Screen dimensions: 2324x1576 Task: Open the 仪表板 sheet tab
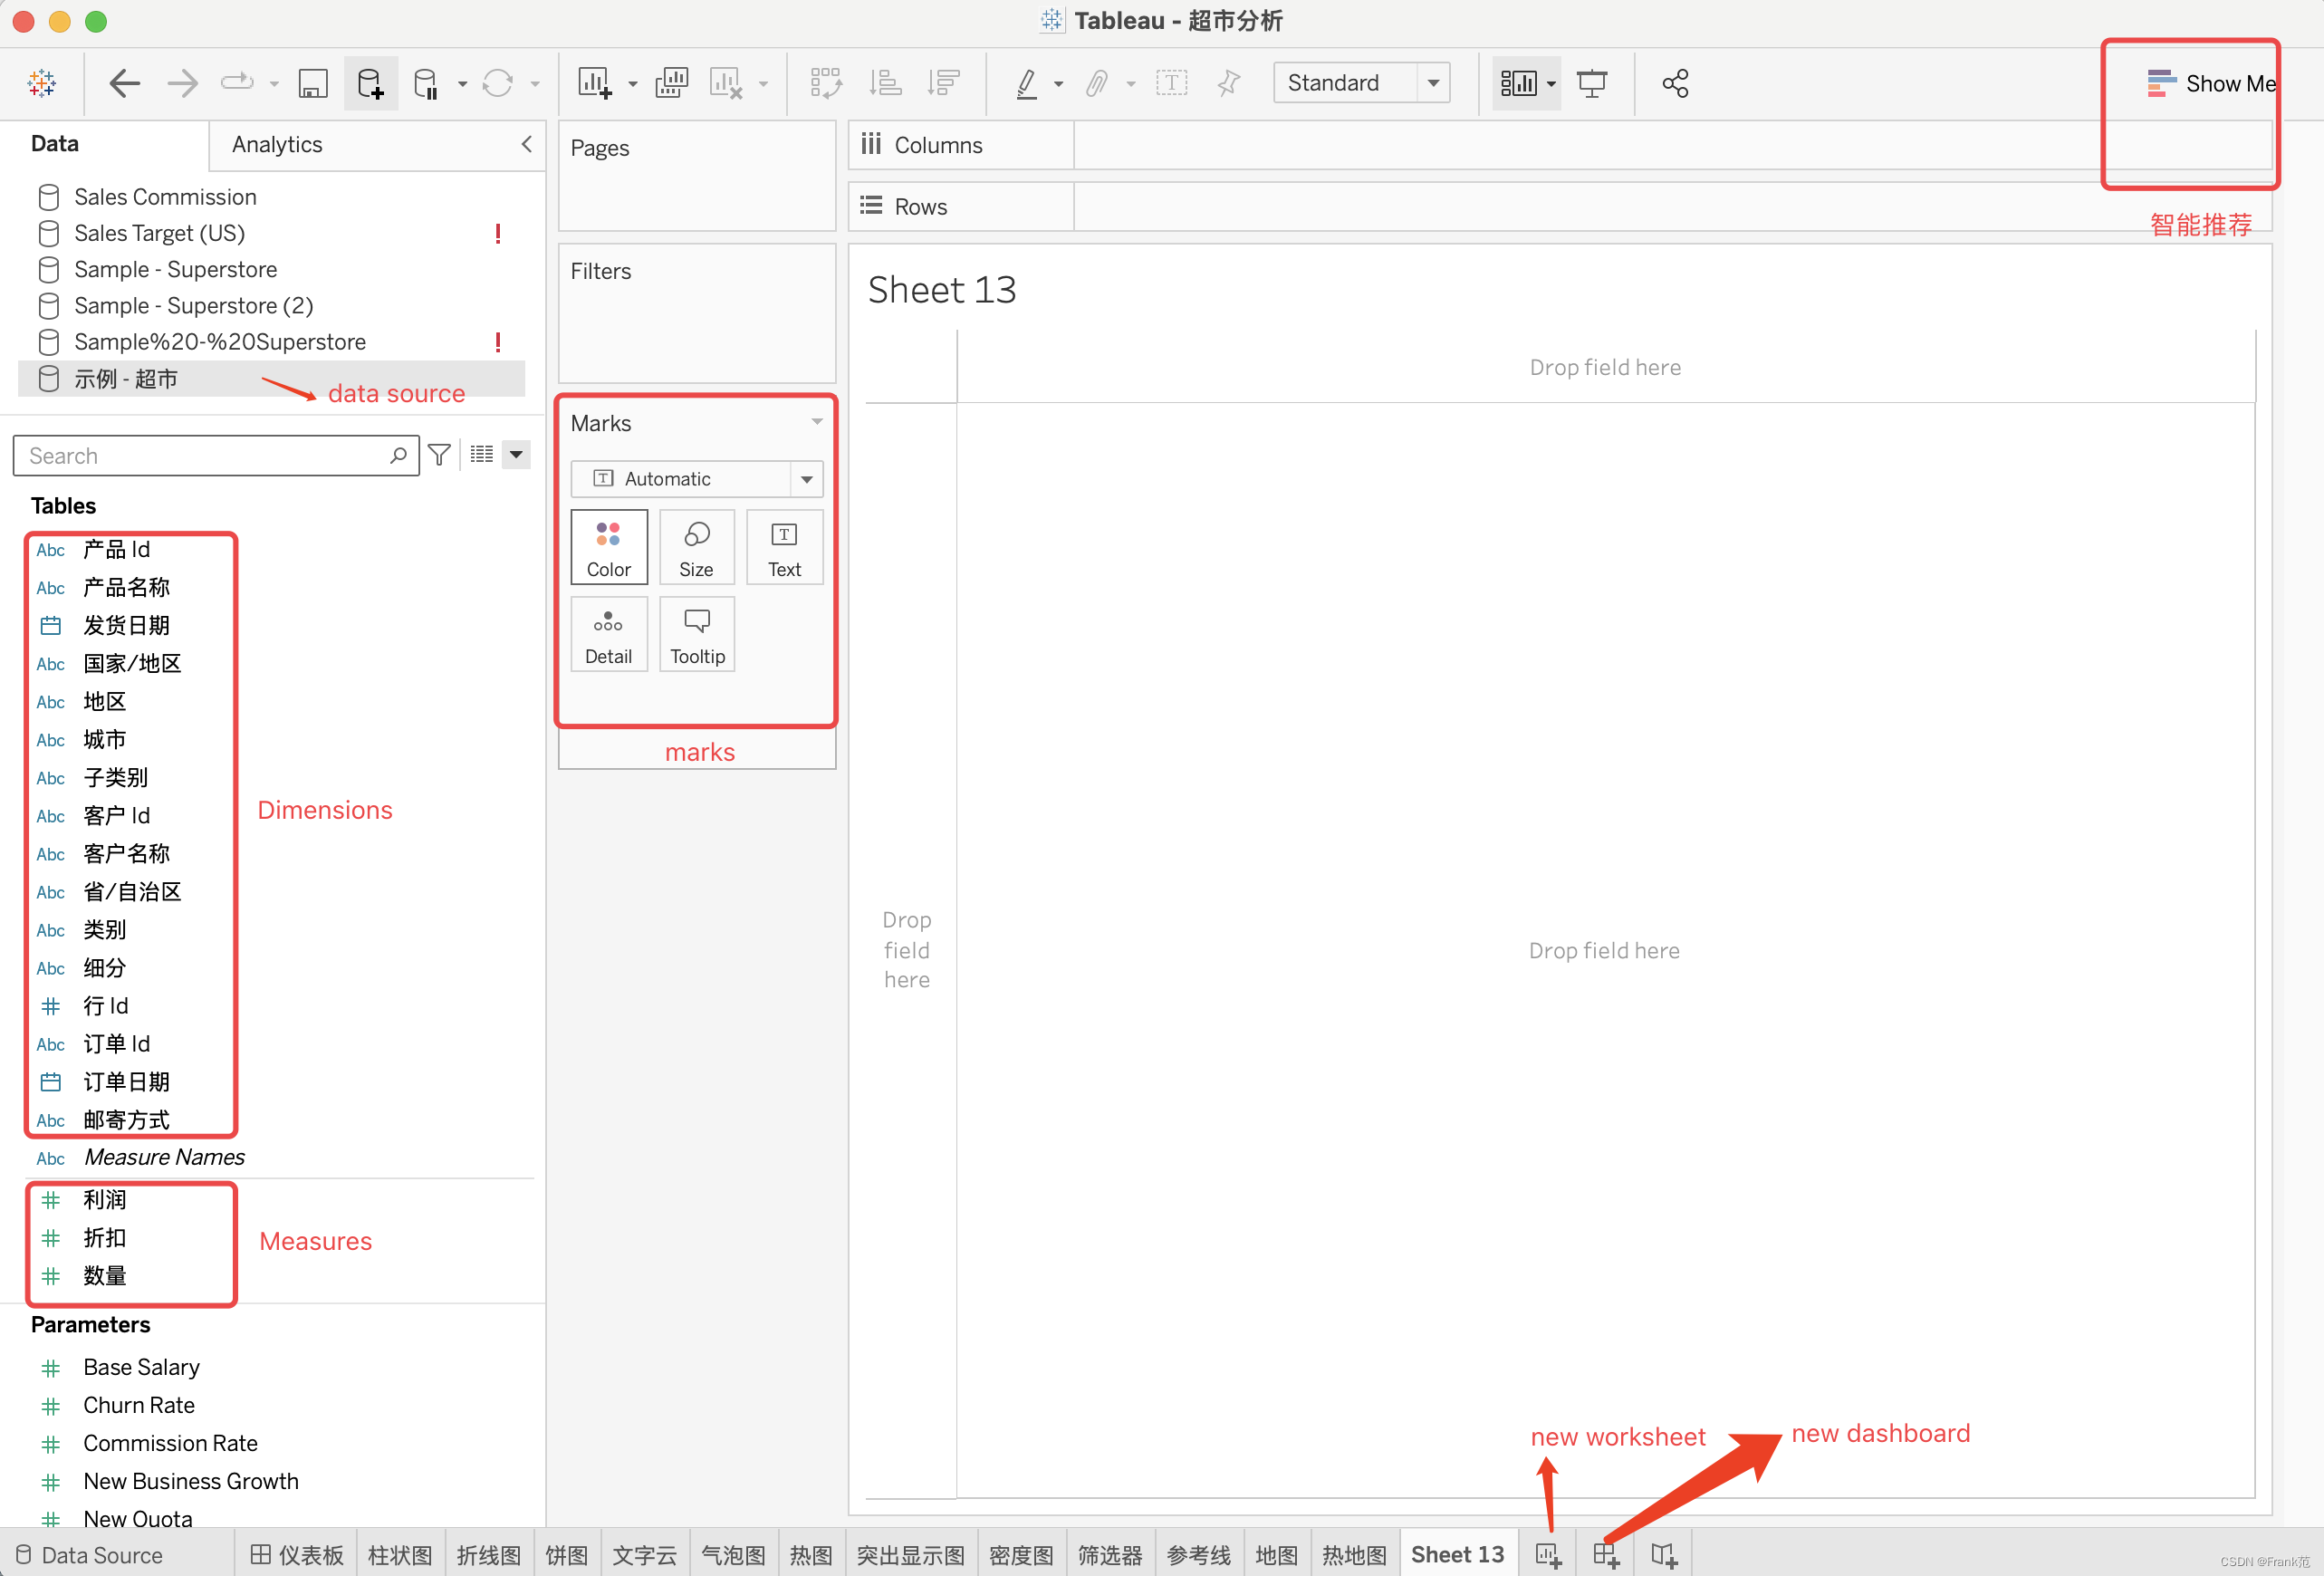[x=297, y=1555]
